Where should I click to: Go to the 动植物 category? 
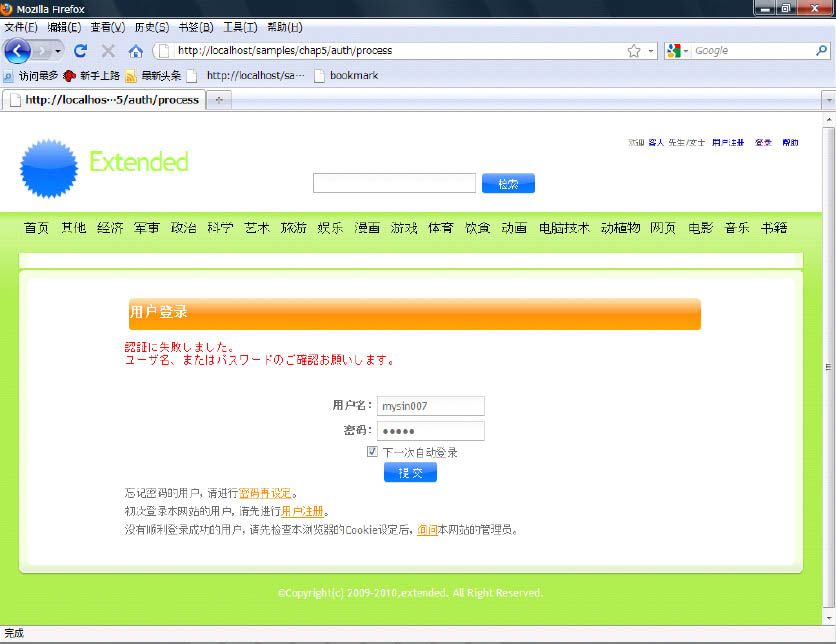pyautogui.click(x=620, y=228)
